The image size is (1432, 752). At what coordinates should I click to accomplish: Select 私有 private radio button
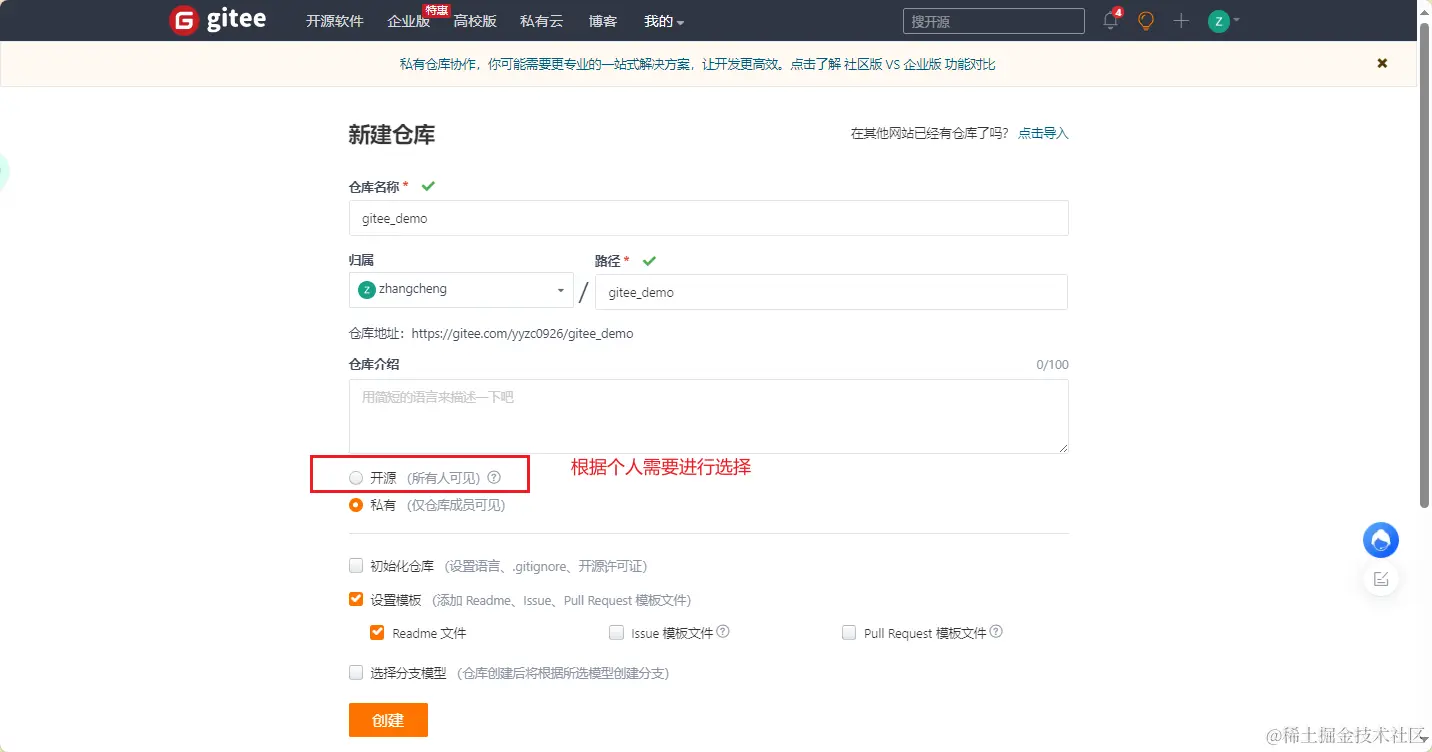coord(356,505)
